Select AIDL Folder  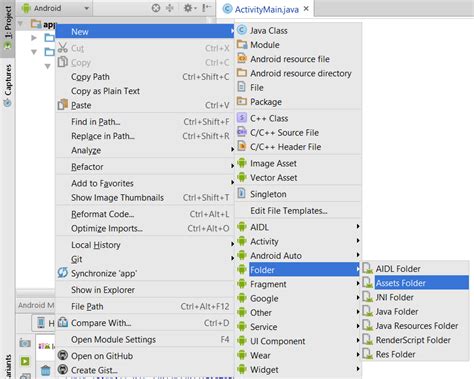[x=415, y=269]
